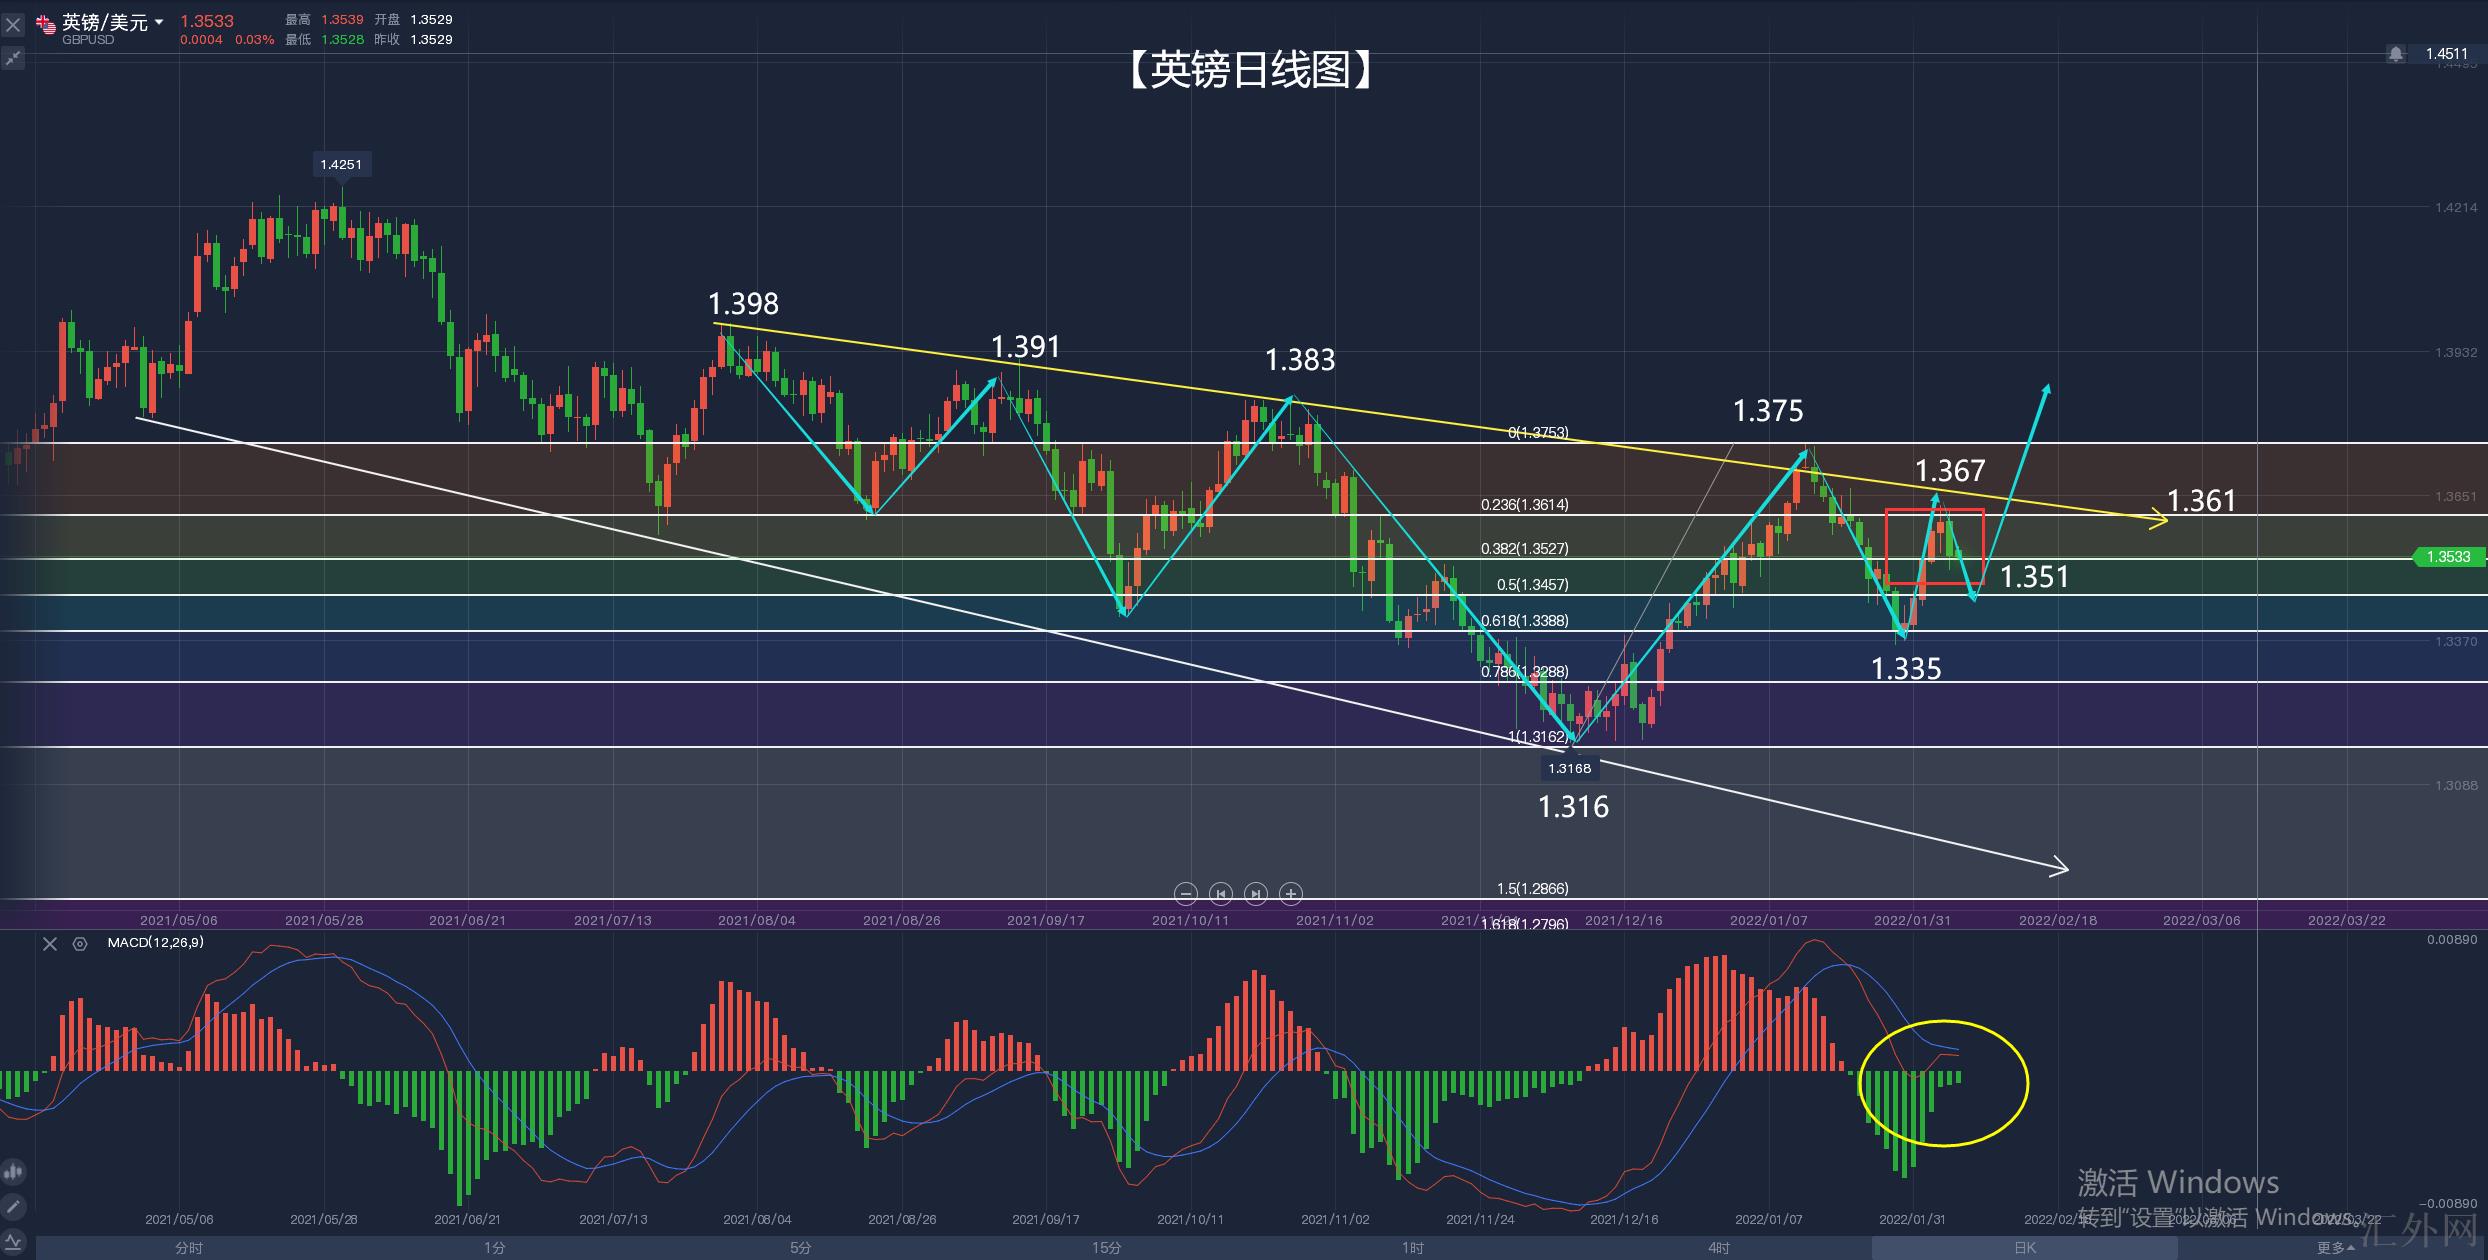Click the collapse/shrink chart icon at top-left
This screenshot has width=2488, height=1260.
13,59
